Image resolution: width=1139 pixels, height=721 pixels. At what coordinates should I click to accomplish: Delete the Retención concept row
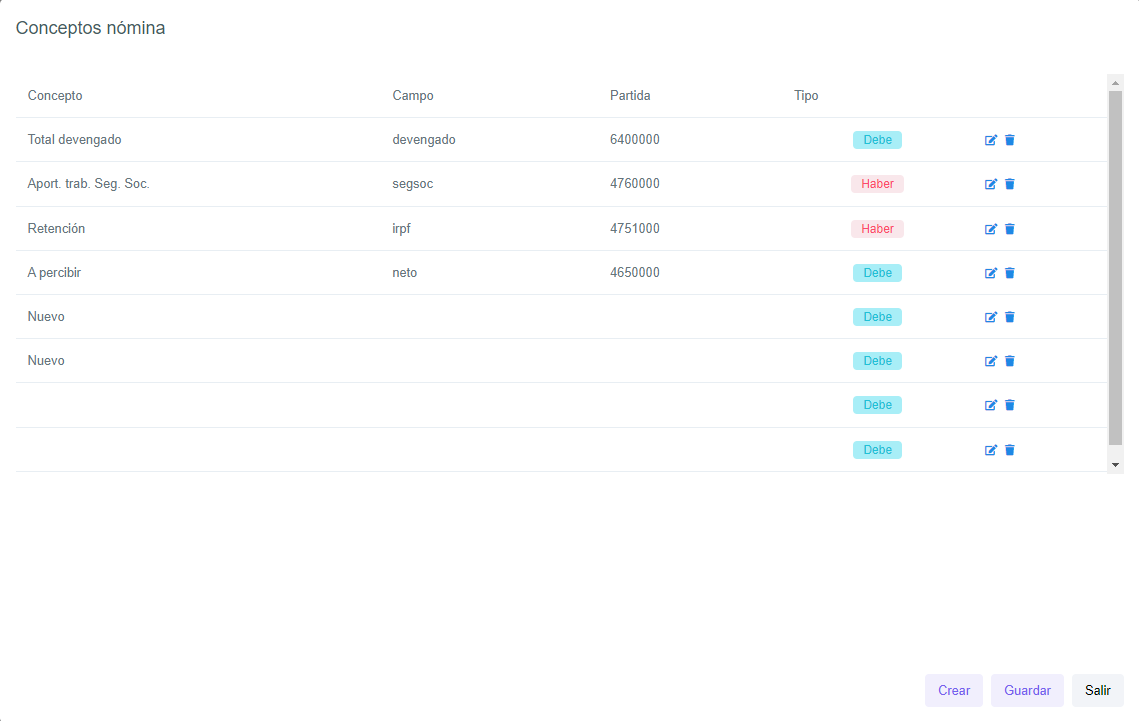click(x=1009, y=229)
